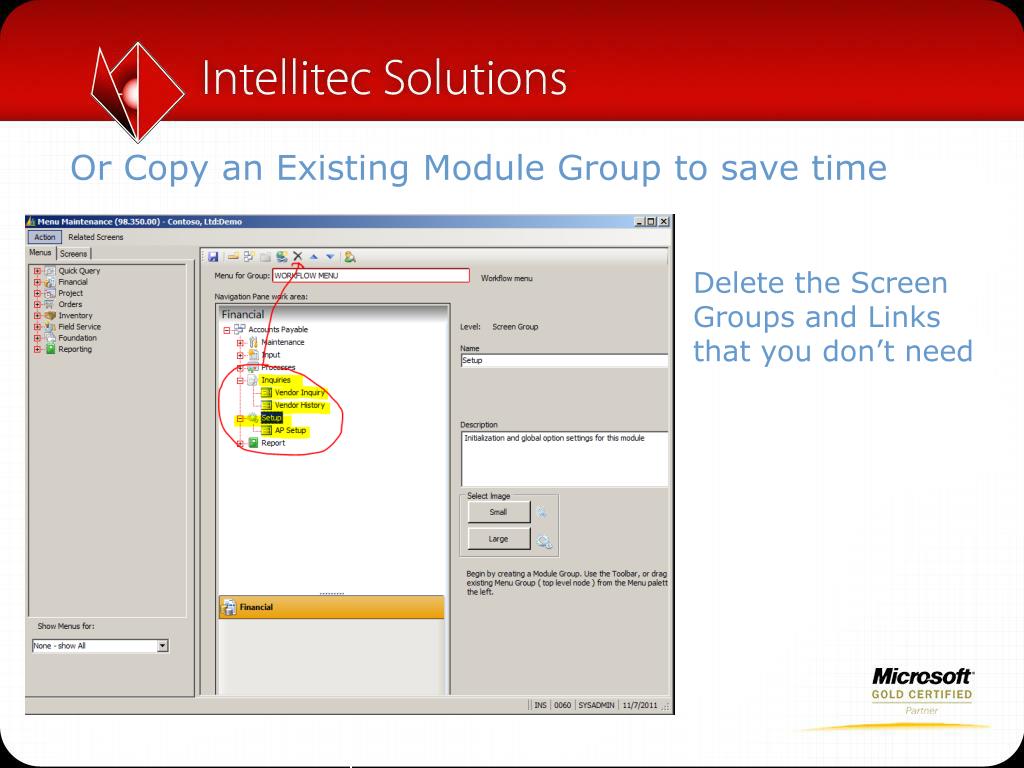Select the Inquiries tree row
Screen dimensions: 1024x768
click(x=276, y=380)
